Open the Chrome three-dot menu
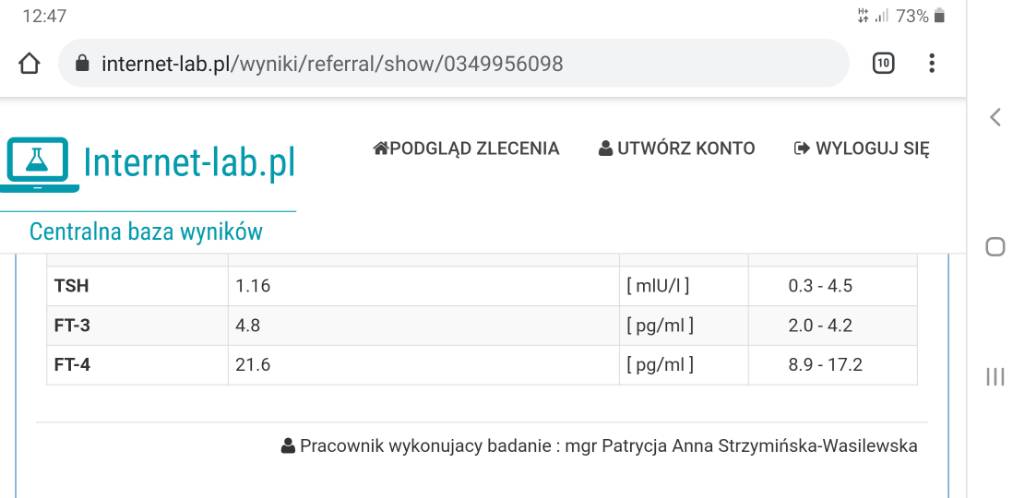1024x498 pixels. [932, 64]
